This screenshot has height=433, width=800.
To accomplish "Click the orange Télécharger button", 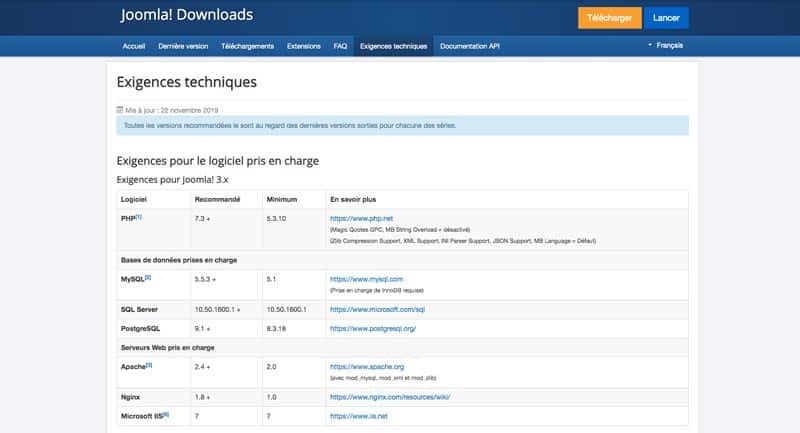I will [610, 18].
